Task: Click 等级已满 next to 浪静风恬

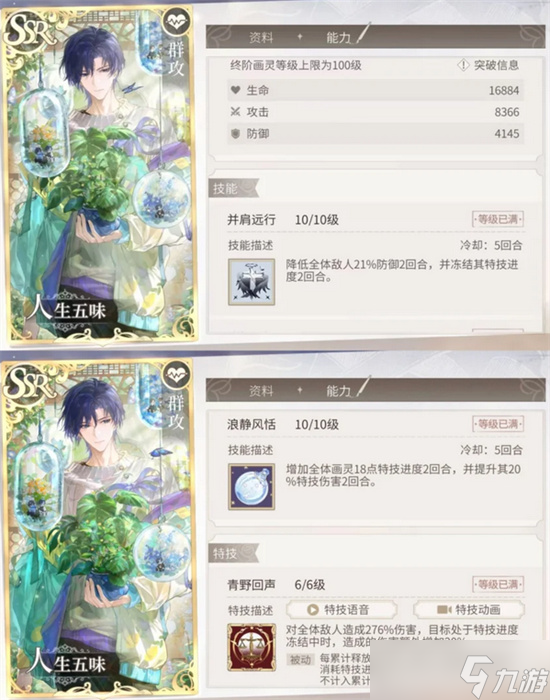Action: point(498,424)
